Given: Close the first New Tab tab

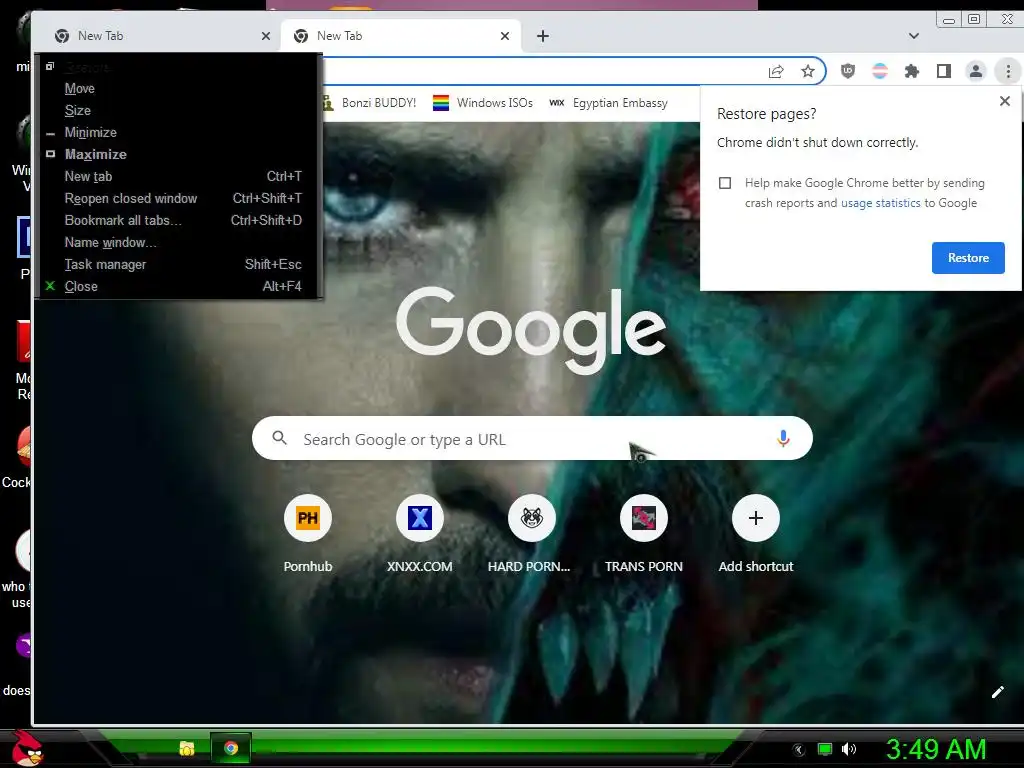Looking at the screenshot, I should coord(266,36).
